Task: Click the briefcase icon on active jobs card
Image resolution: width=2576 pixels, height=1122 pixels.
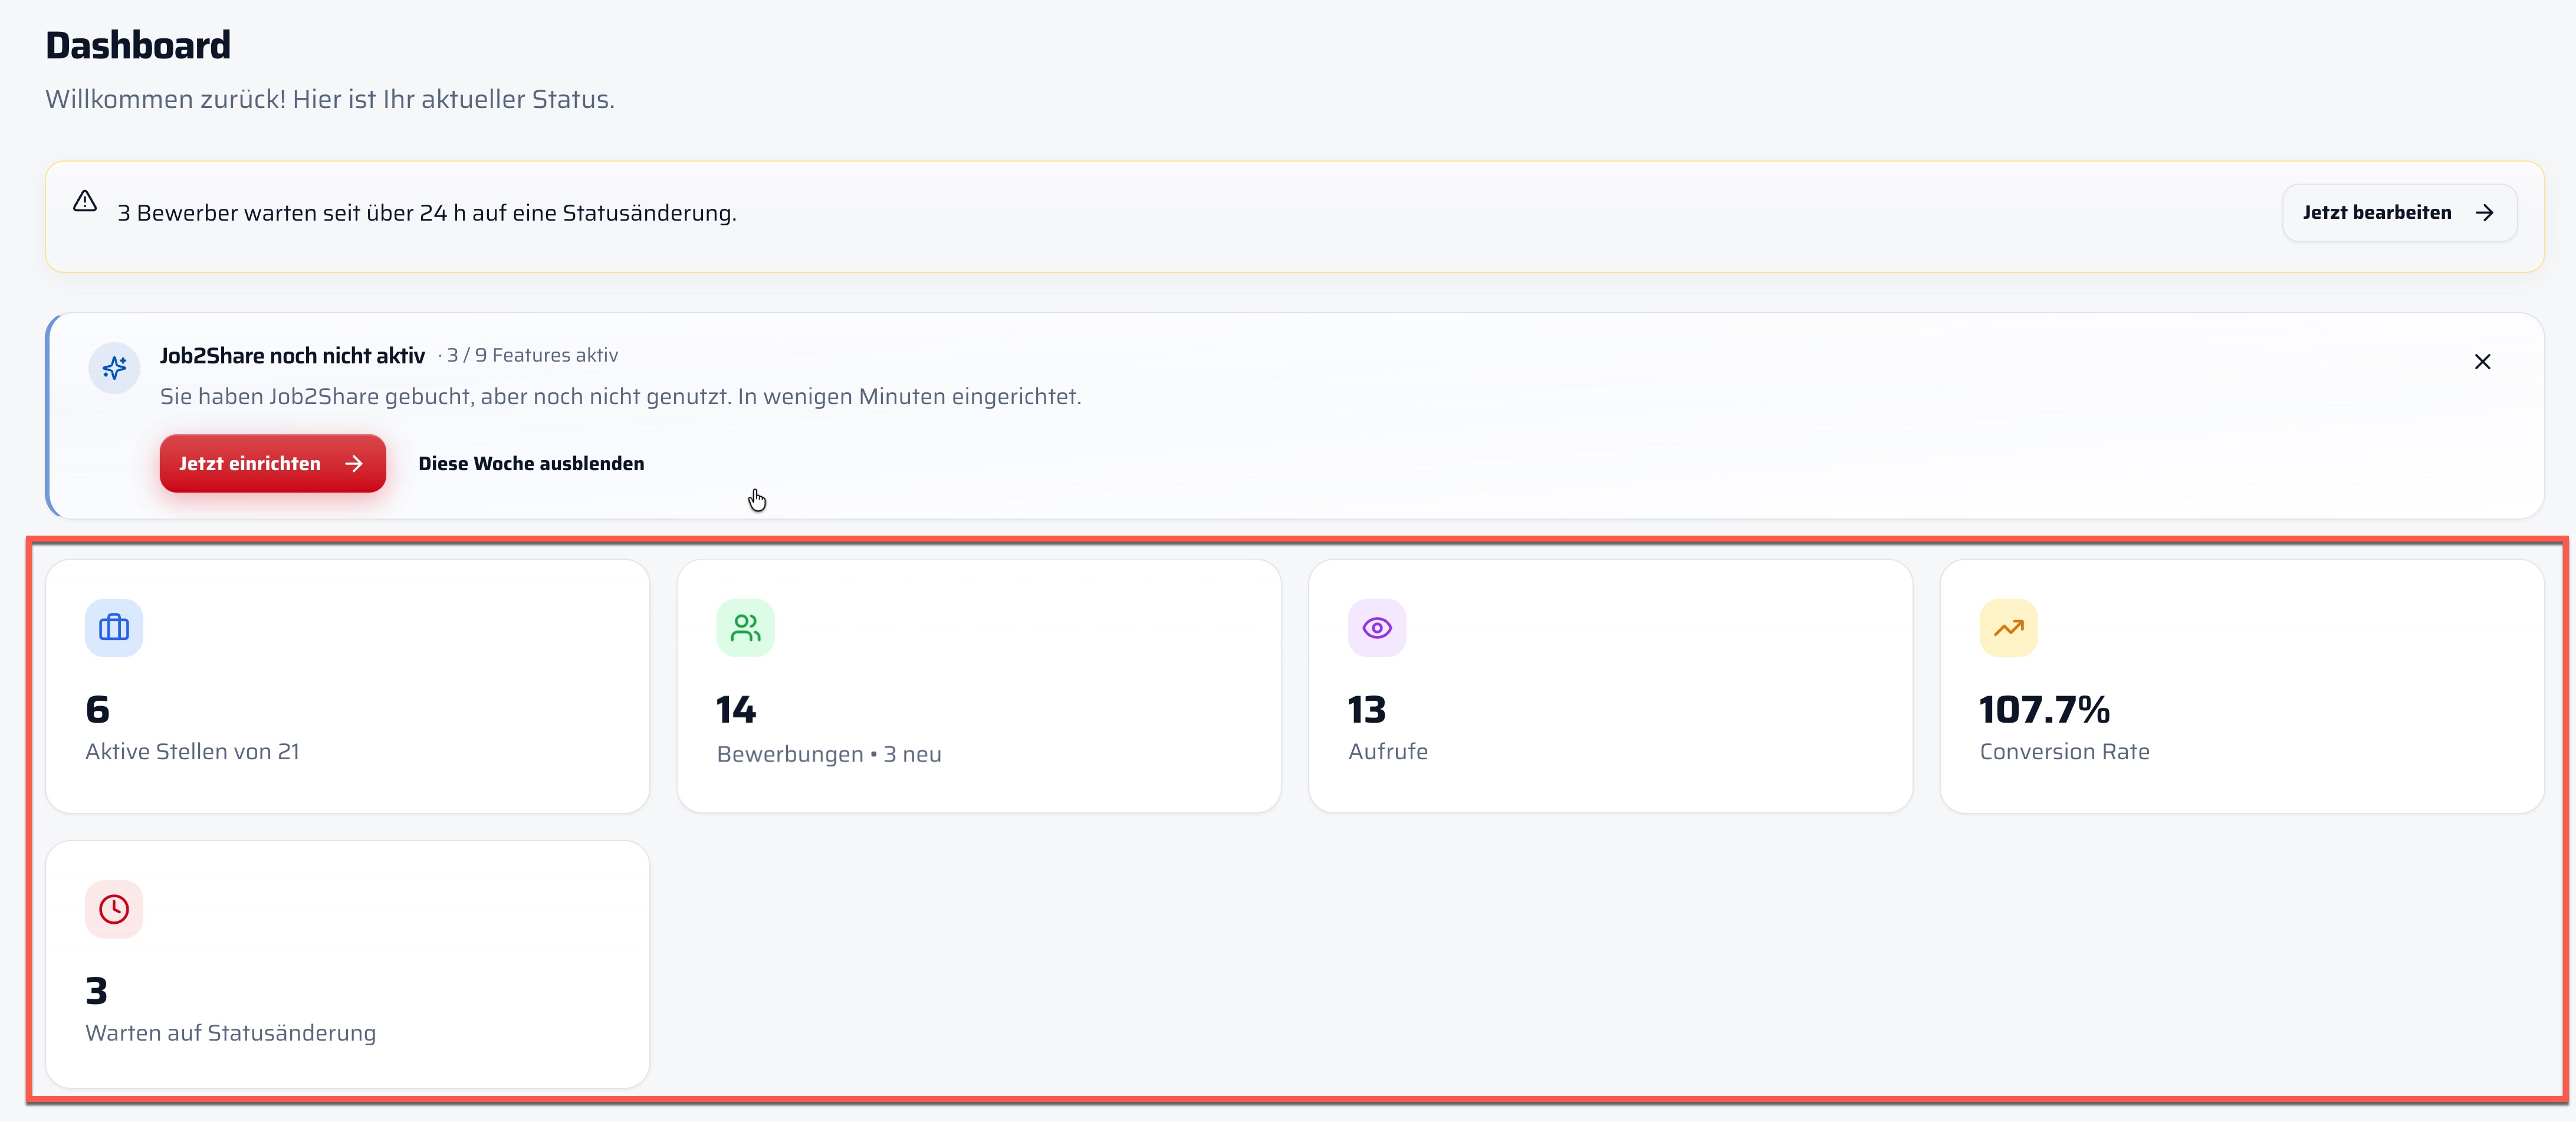Action: coord(114,628)
